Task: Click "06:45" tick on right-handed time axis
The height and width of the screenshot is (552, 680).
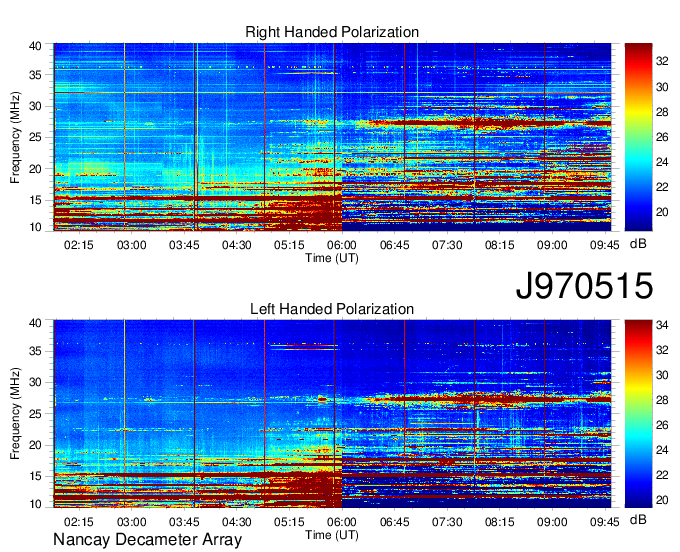Action: click(x=395, y=245)
